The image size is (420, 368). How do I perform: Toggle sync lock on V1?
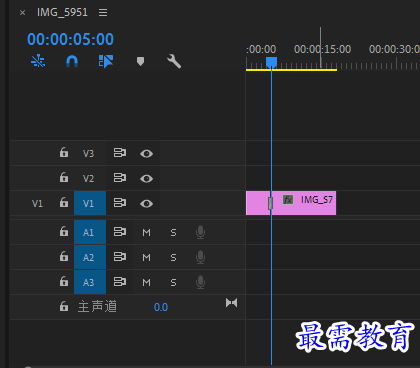120,203
